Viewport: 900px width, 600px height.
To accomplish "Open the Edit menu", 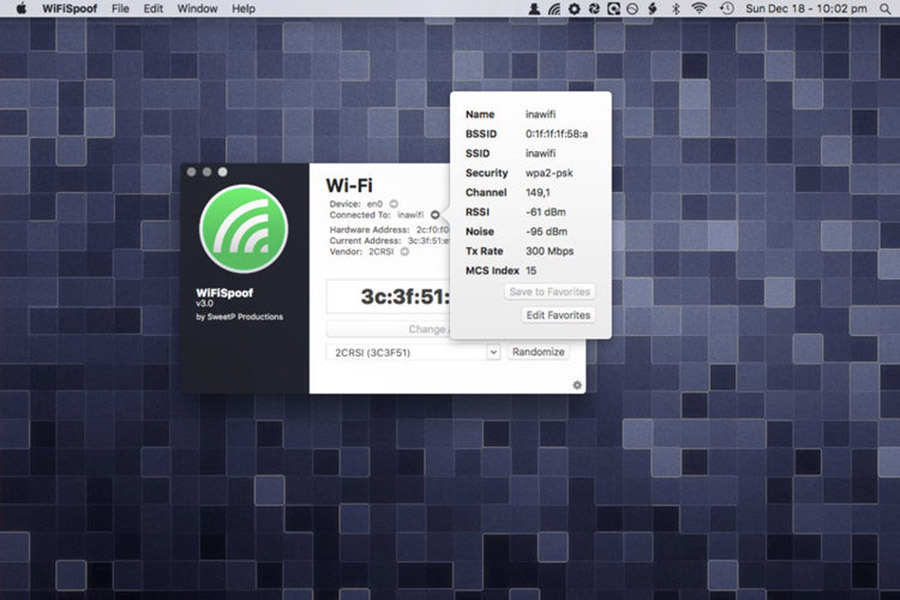I will click(153, 9).
